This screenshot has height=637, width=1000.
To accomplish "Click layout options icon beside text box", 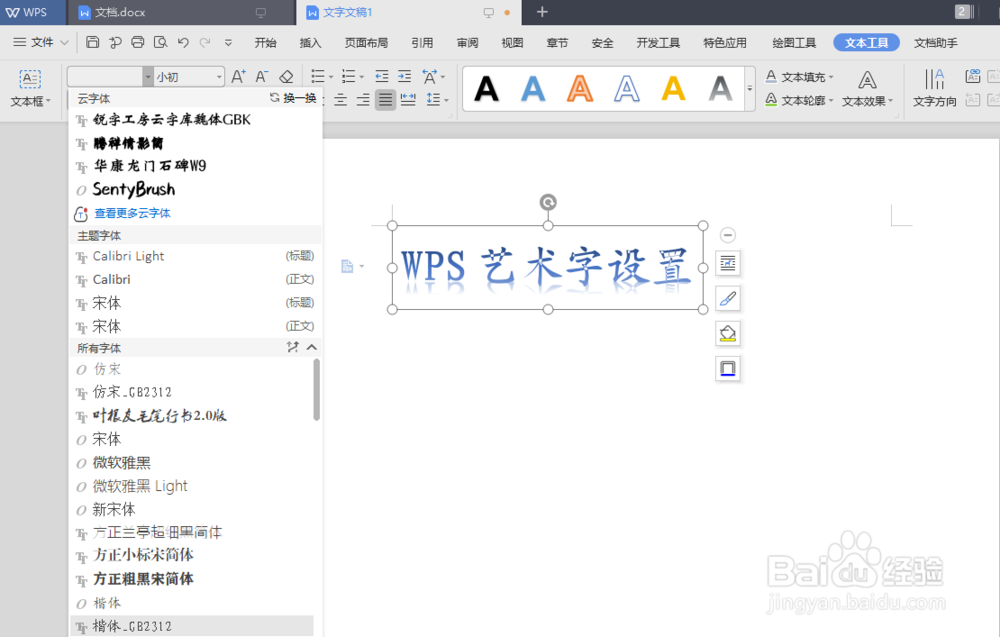I will click(x=728, y=263).
